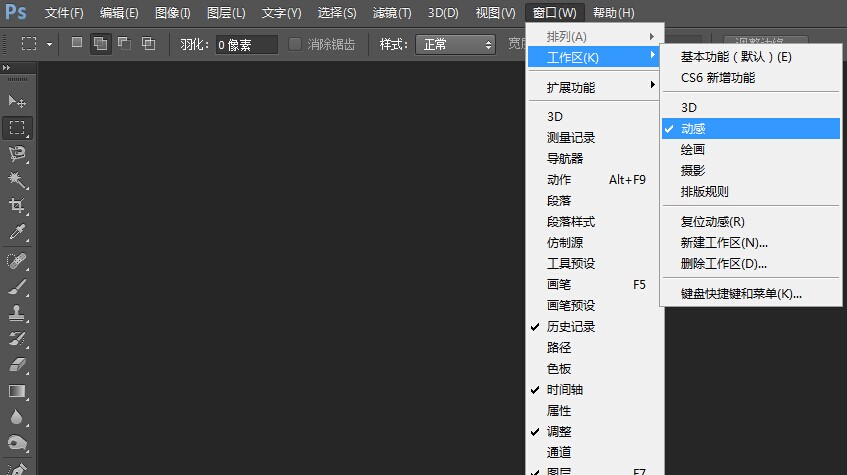Select the Eyedropper tool

(x=17, y=232)
